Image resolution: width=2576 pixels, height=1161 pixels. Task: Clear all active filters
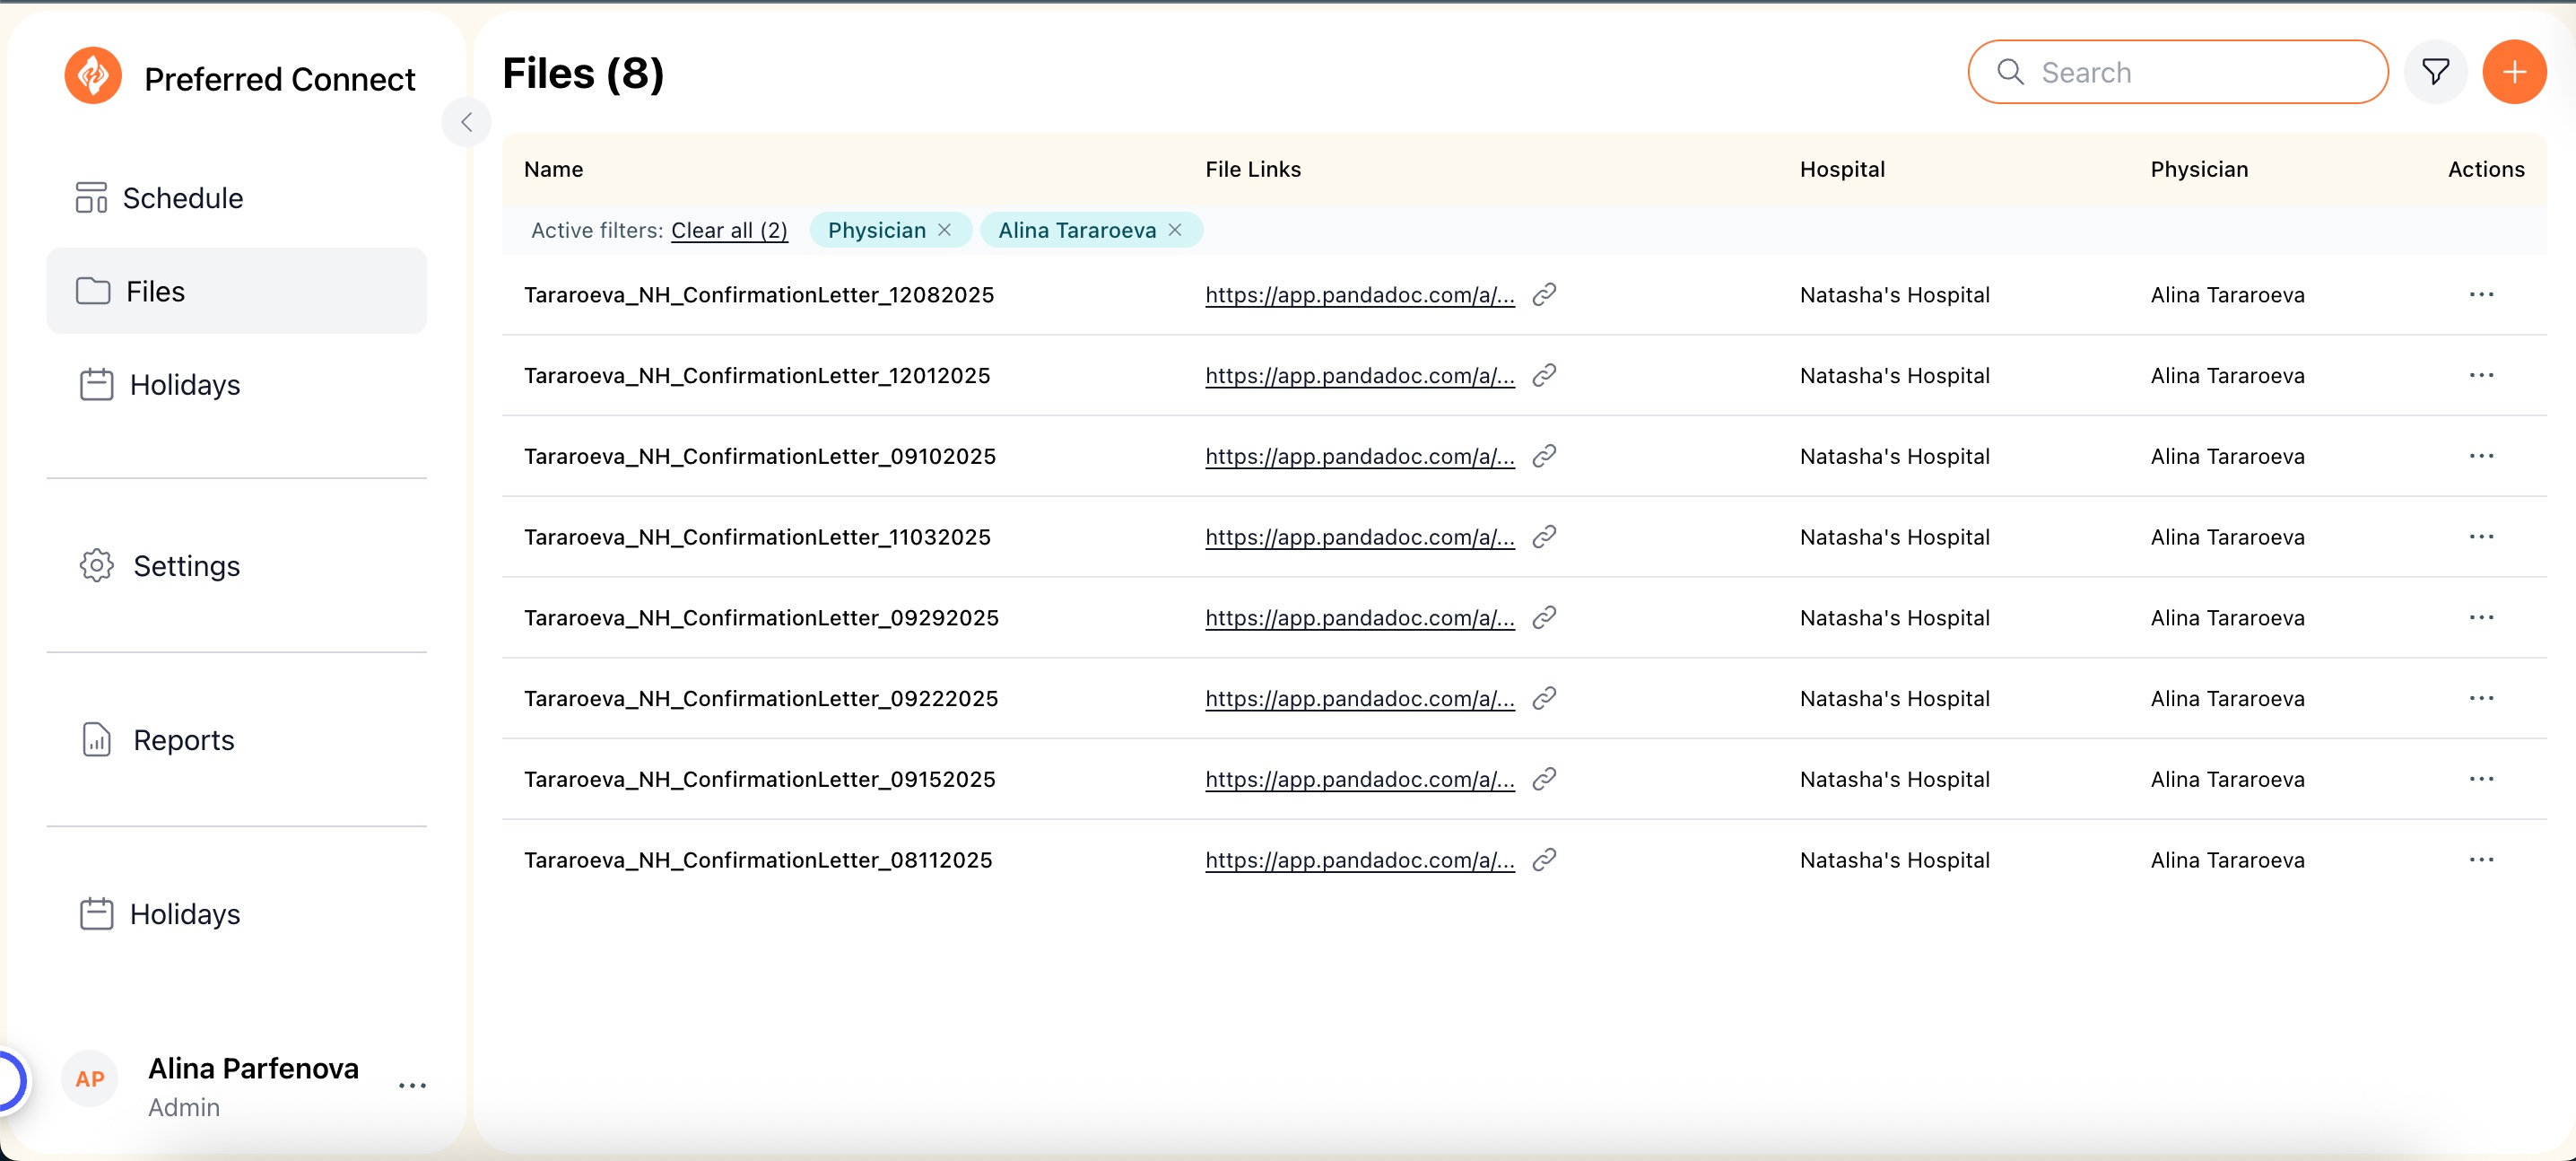pyautogui.click(x=729, y=230)
